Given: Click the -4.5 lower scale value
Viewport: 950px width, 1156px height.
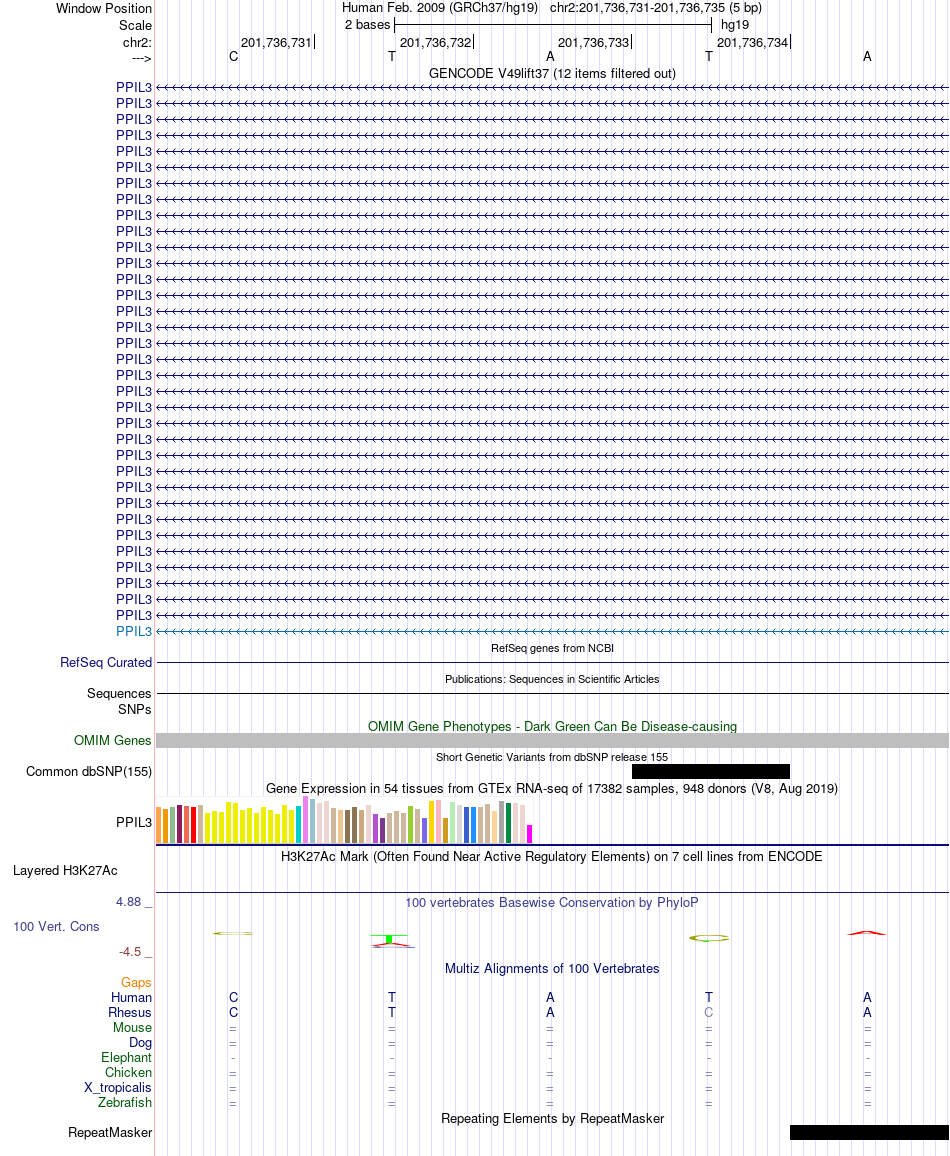Looking at the screenshot, I should point(130,952).
